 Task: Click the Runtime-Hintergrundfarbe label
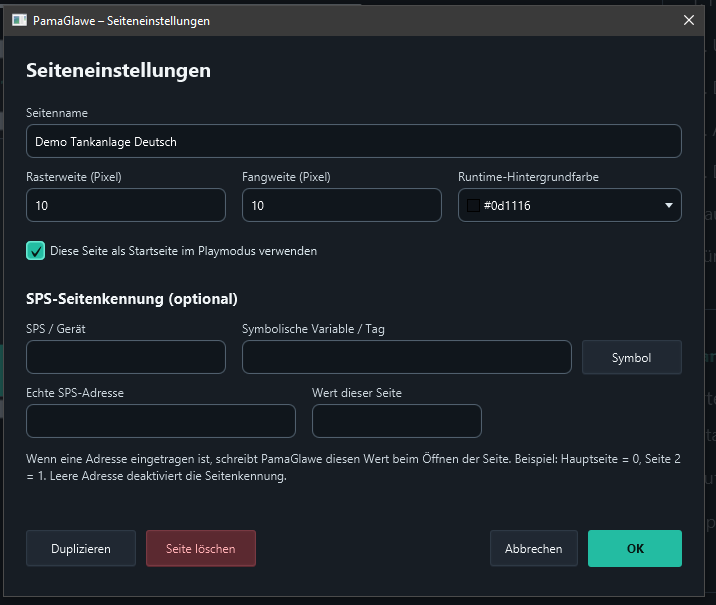click(x=528, y=177)
